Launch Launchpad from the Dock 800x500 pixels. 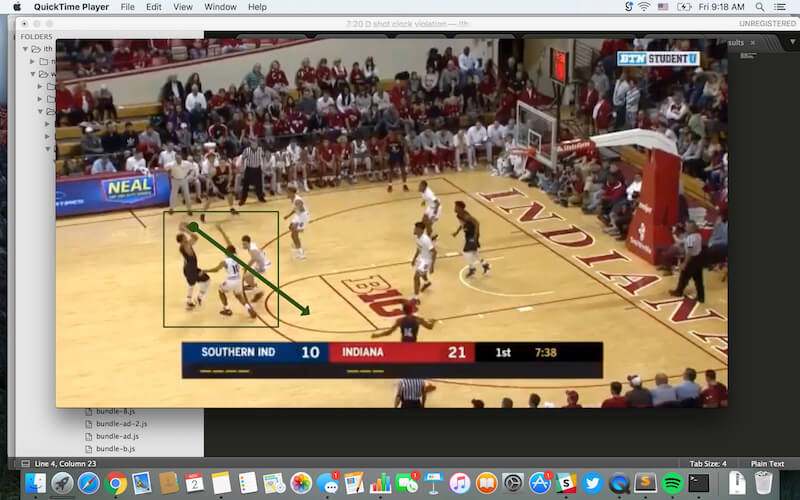(62, 483)
